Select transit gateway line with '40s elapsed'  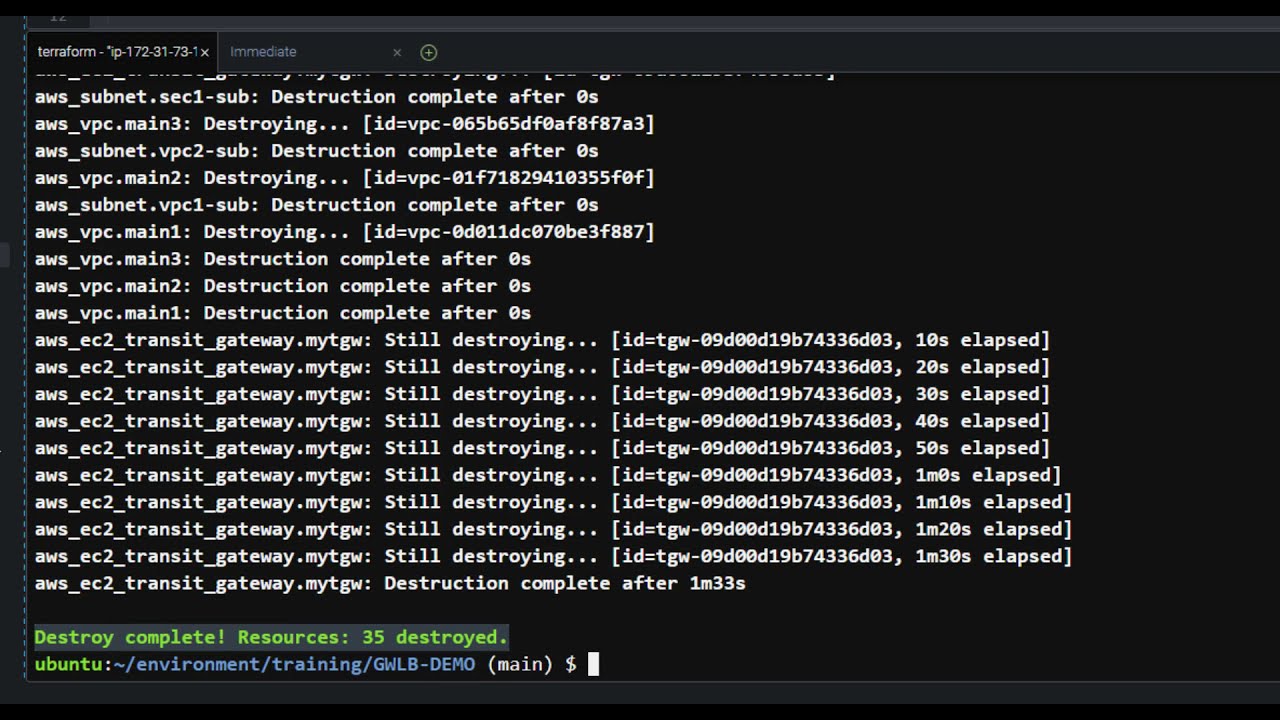(543, 421)
